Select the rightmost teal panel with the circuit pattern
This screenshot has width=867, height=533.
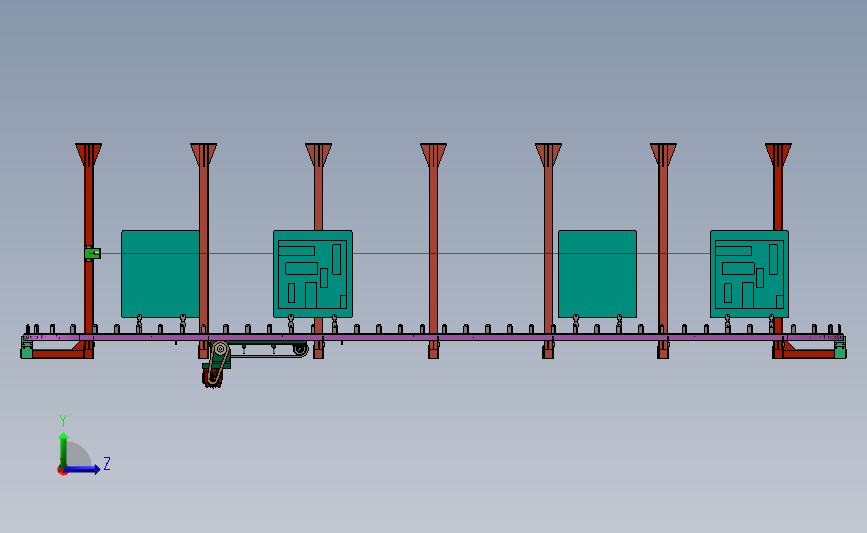(749, 274)
